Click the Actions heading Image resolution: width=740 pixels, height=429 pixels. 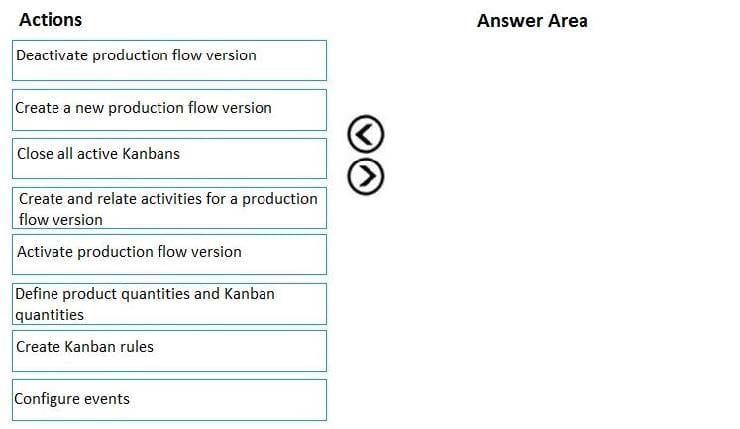click(50, 20)
